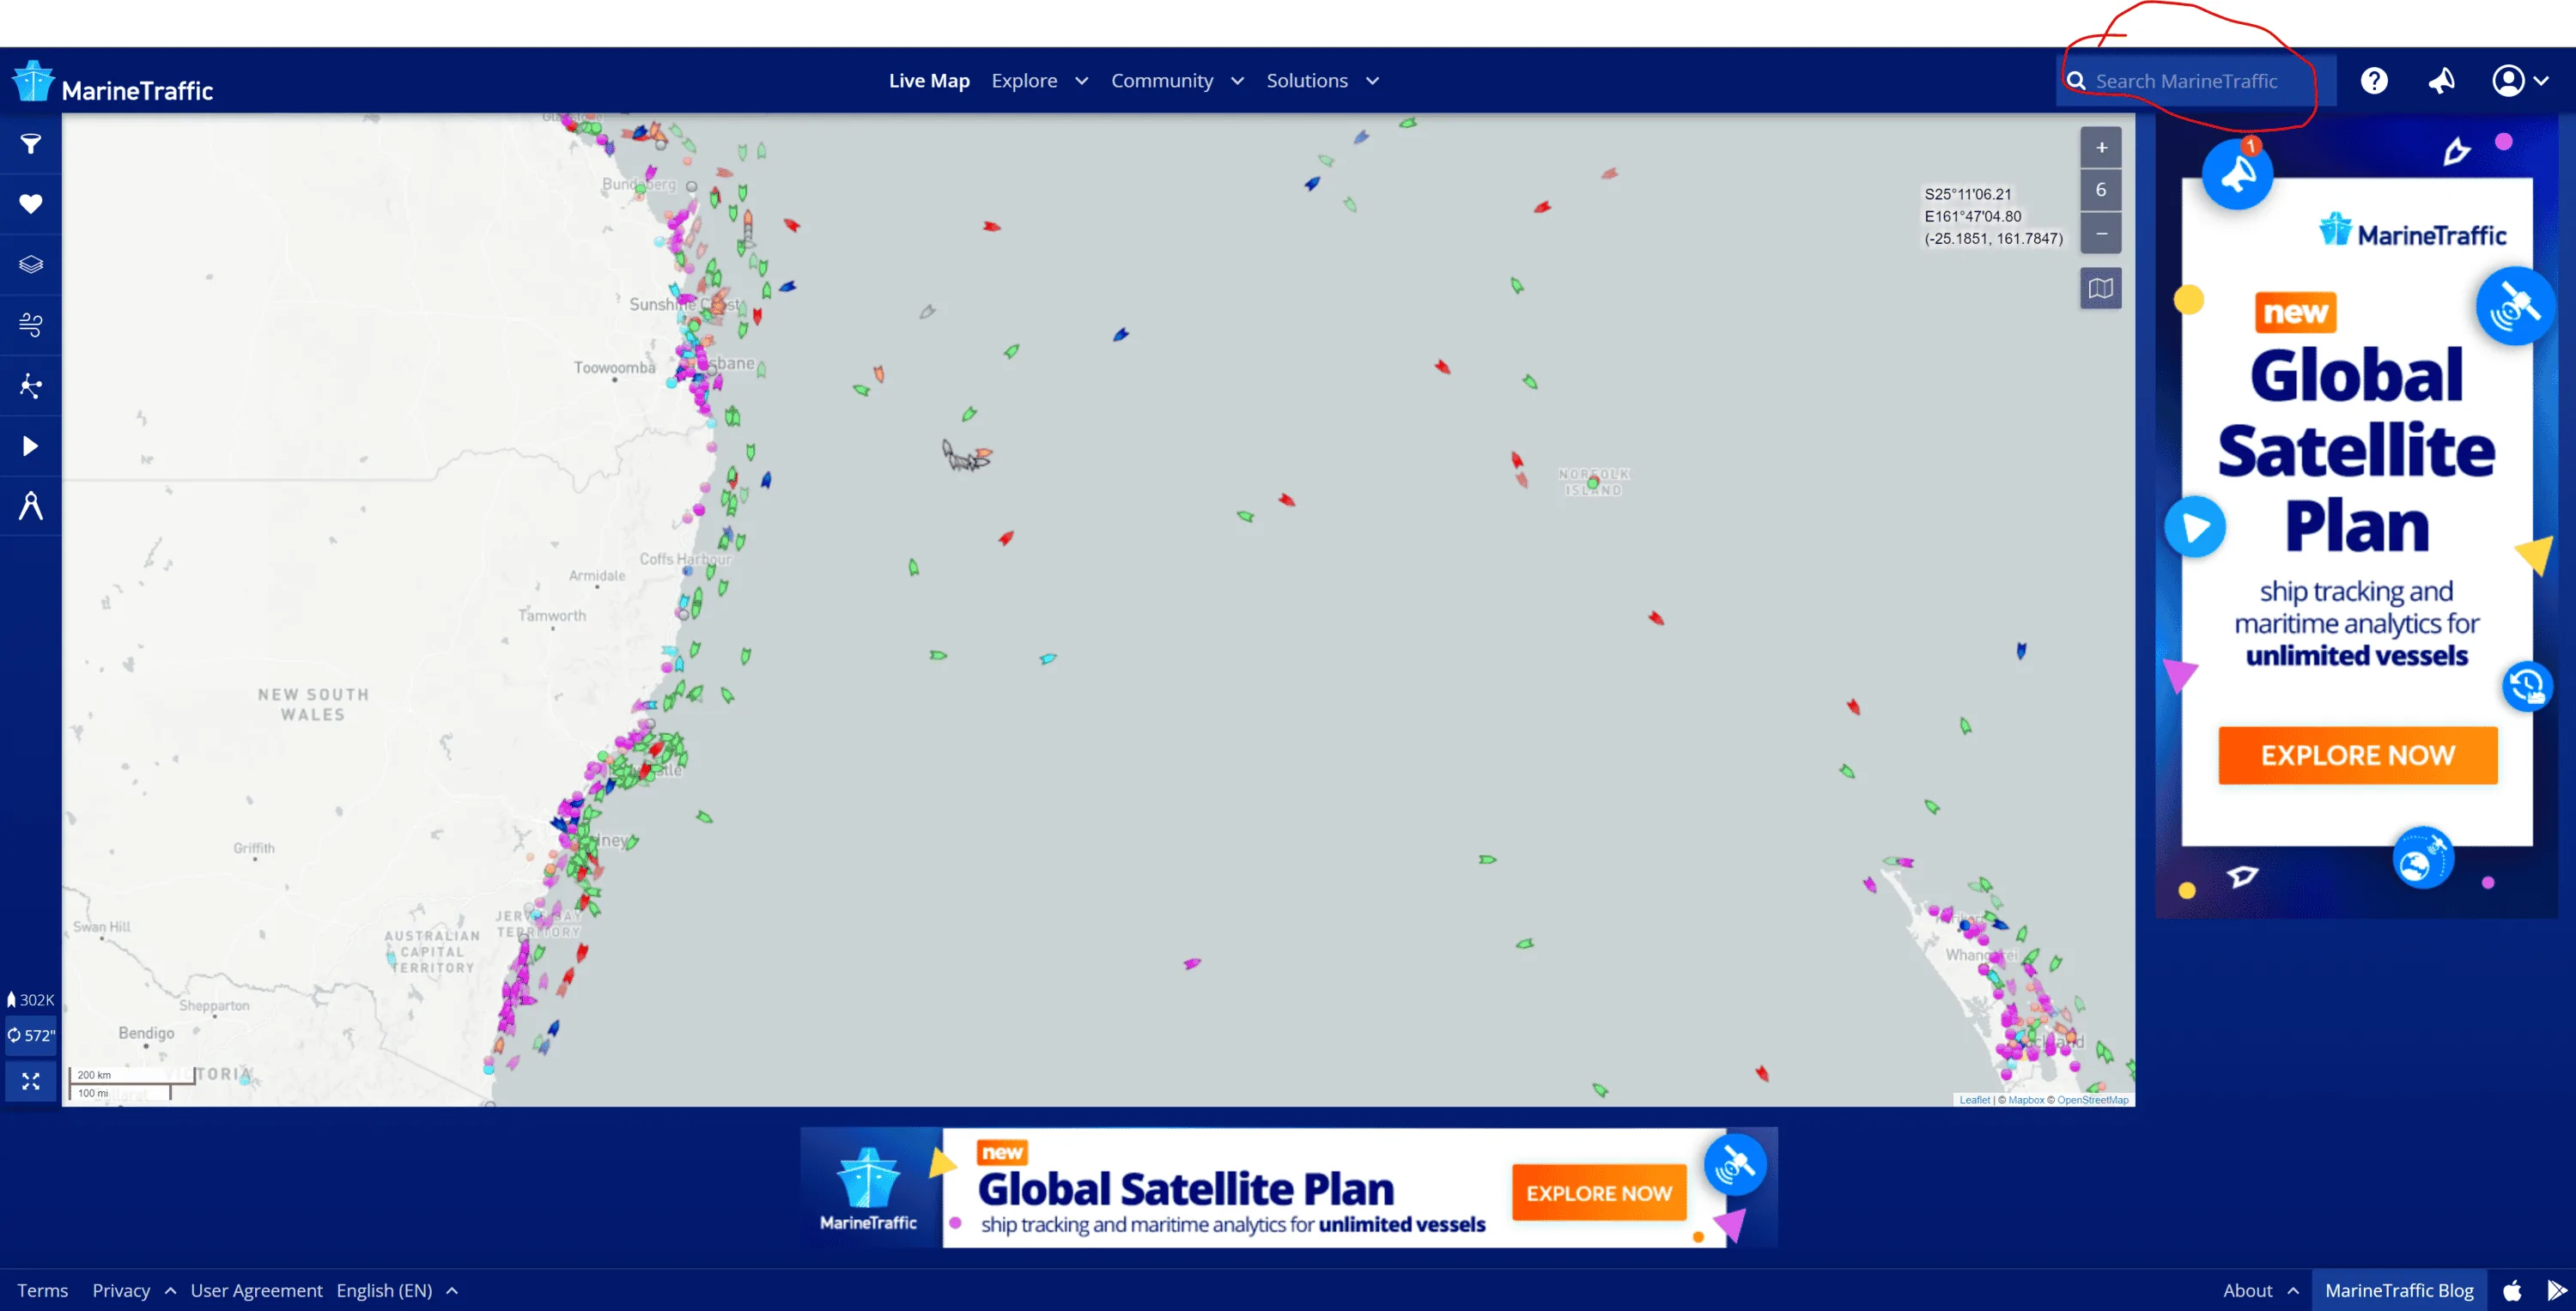Click the NEW SOUTH WALES state label
The image size is (2576, 1311).
tap(313, 704)
